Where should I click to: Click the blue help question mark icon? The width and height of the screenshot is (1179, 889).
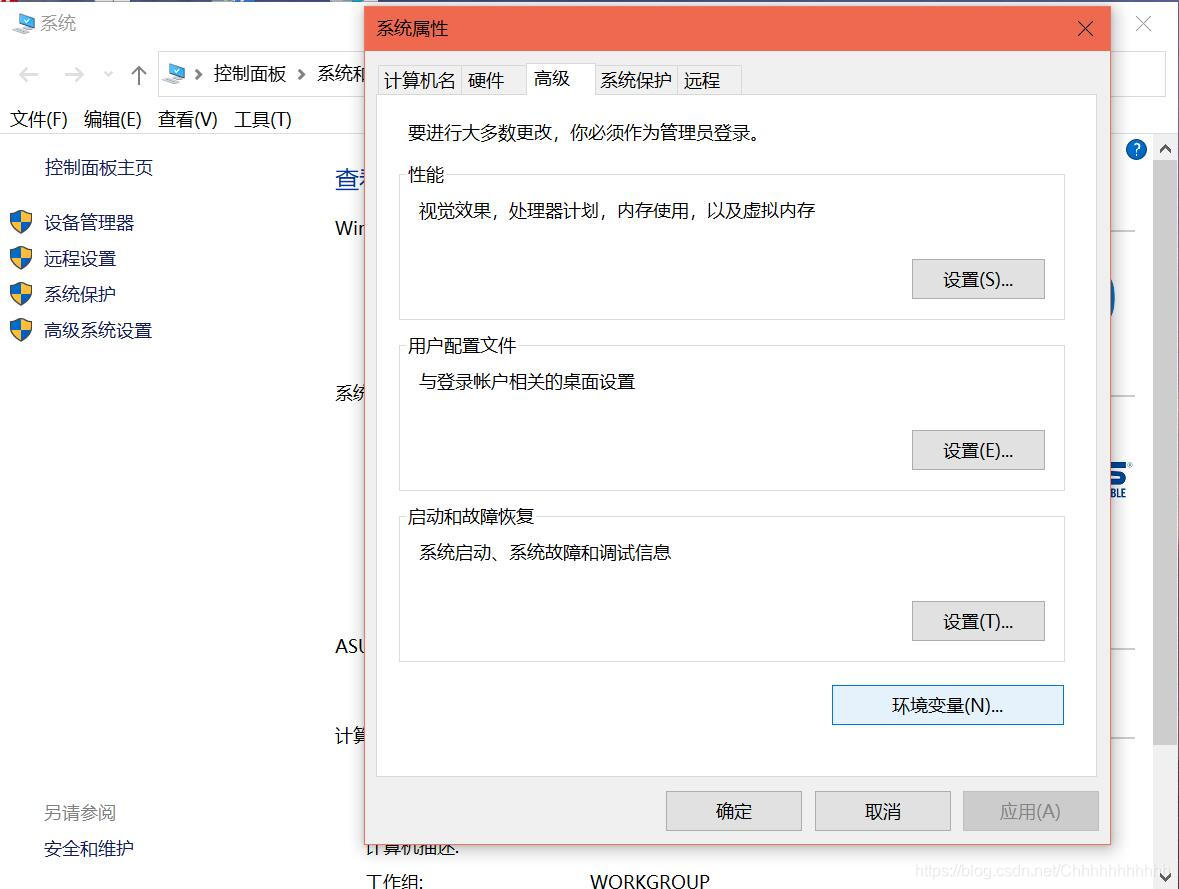1136,149
